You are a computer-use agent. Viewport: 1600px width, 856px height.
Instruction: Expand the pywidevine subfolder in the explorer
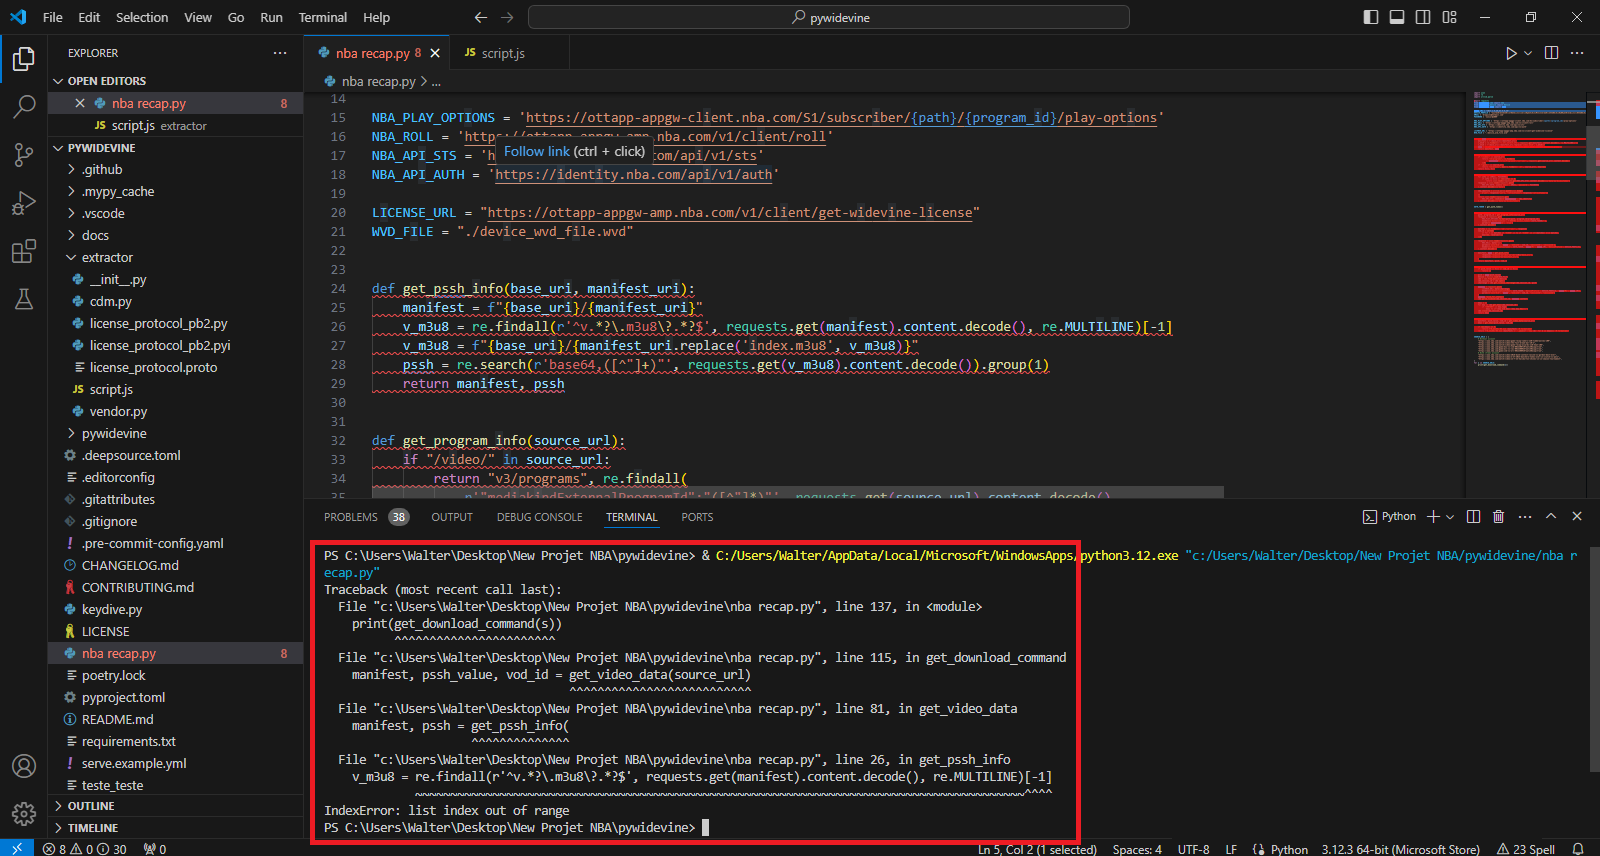coord(114,433)
